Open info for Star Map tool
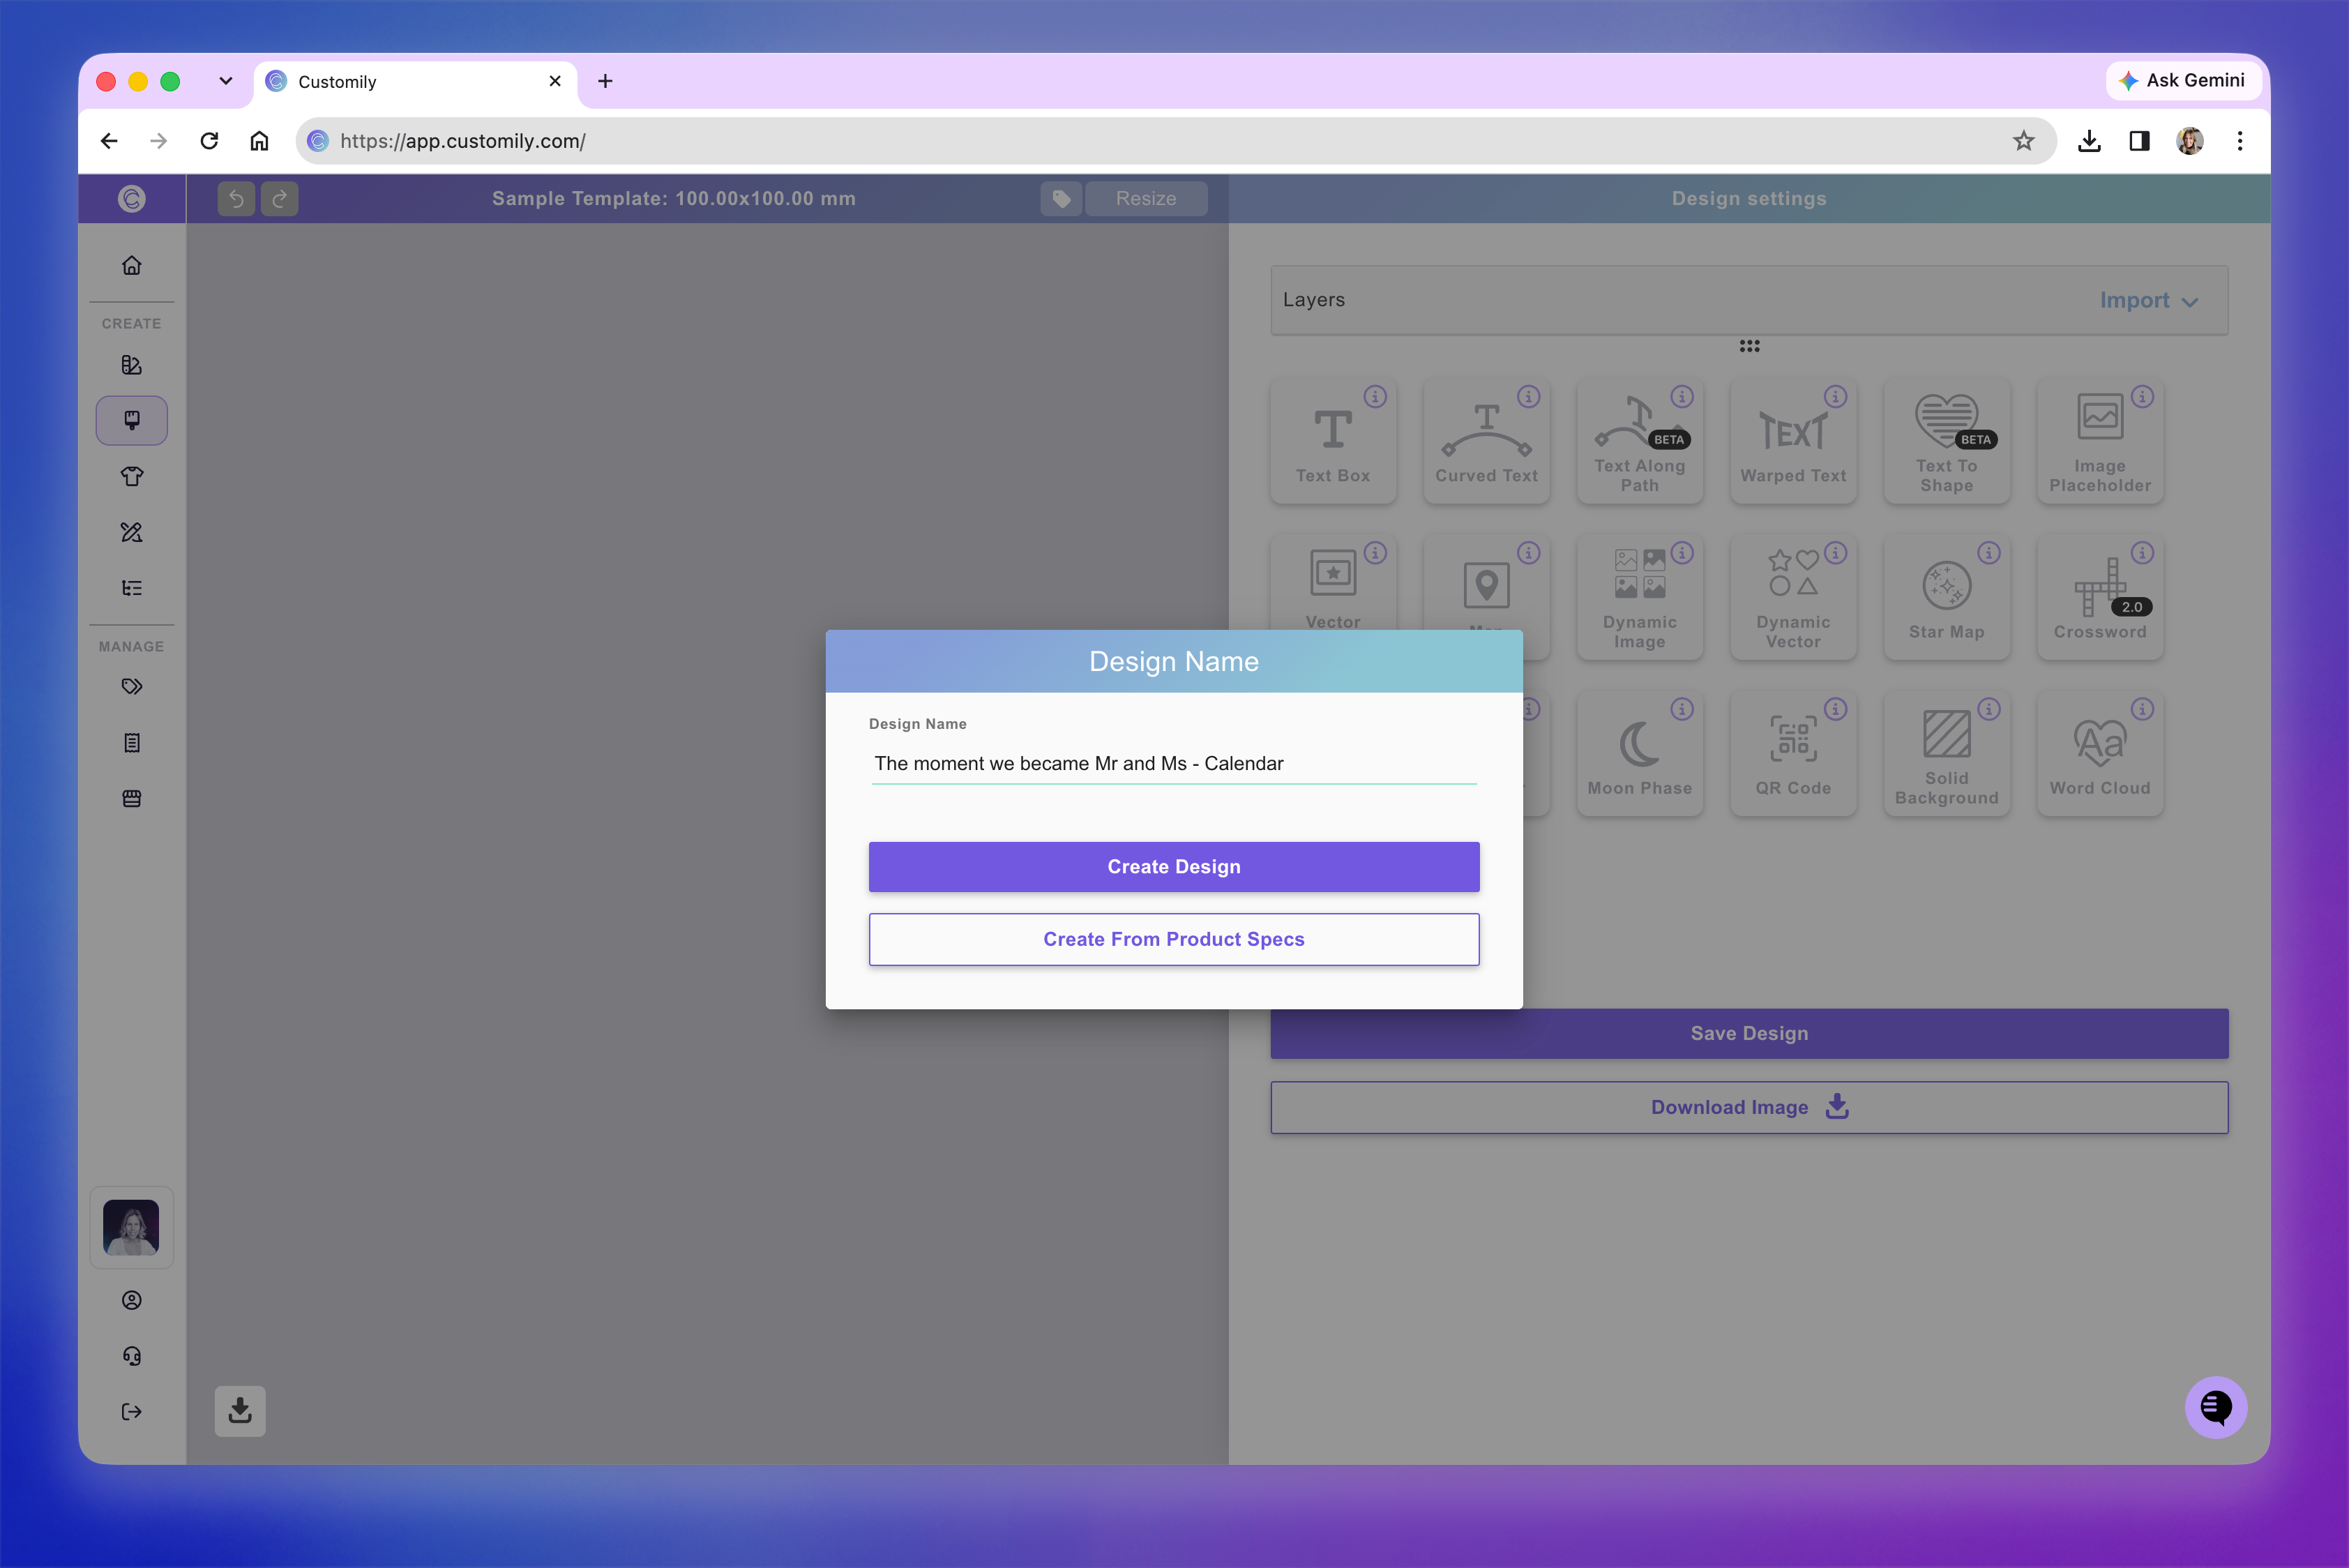The width and height of the screenshot is (2349, 1568). 1988,552
